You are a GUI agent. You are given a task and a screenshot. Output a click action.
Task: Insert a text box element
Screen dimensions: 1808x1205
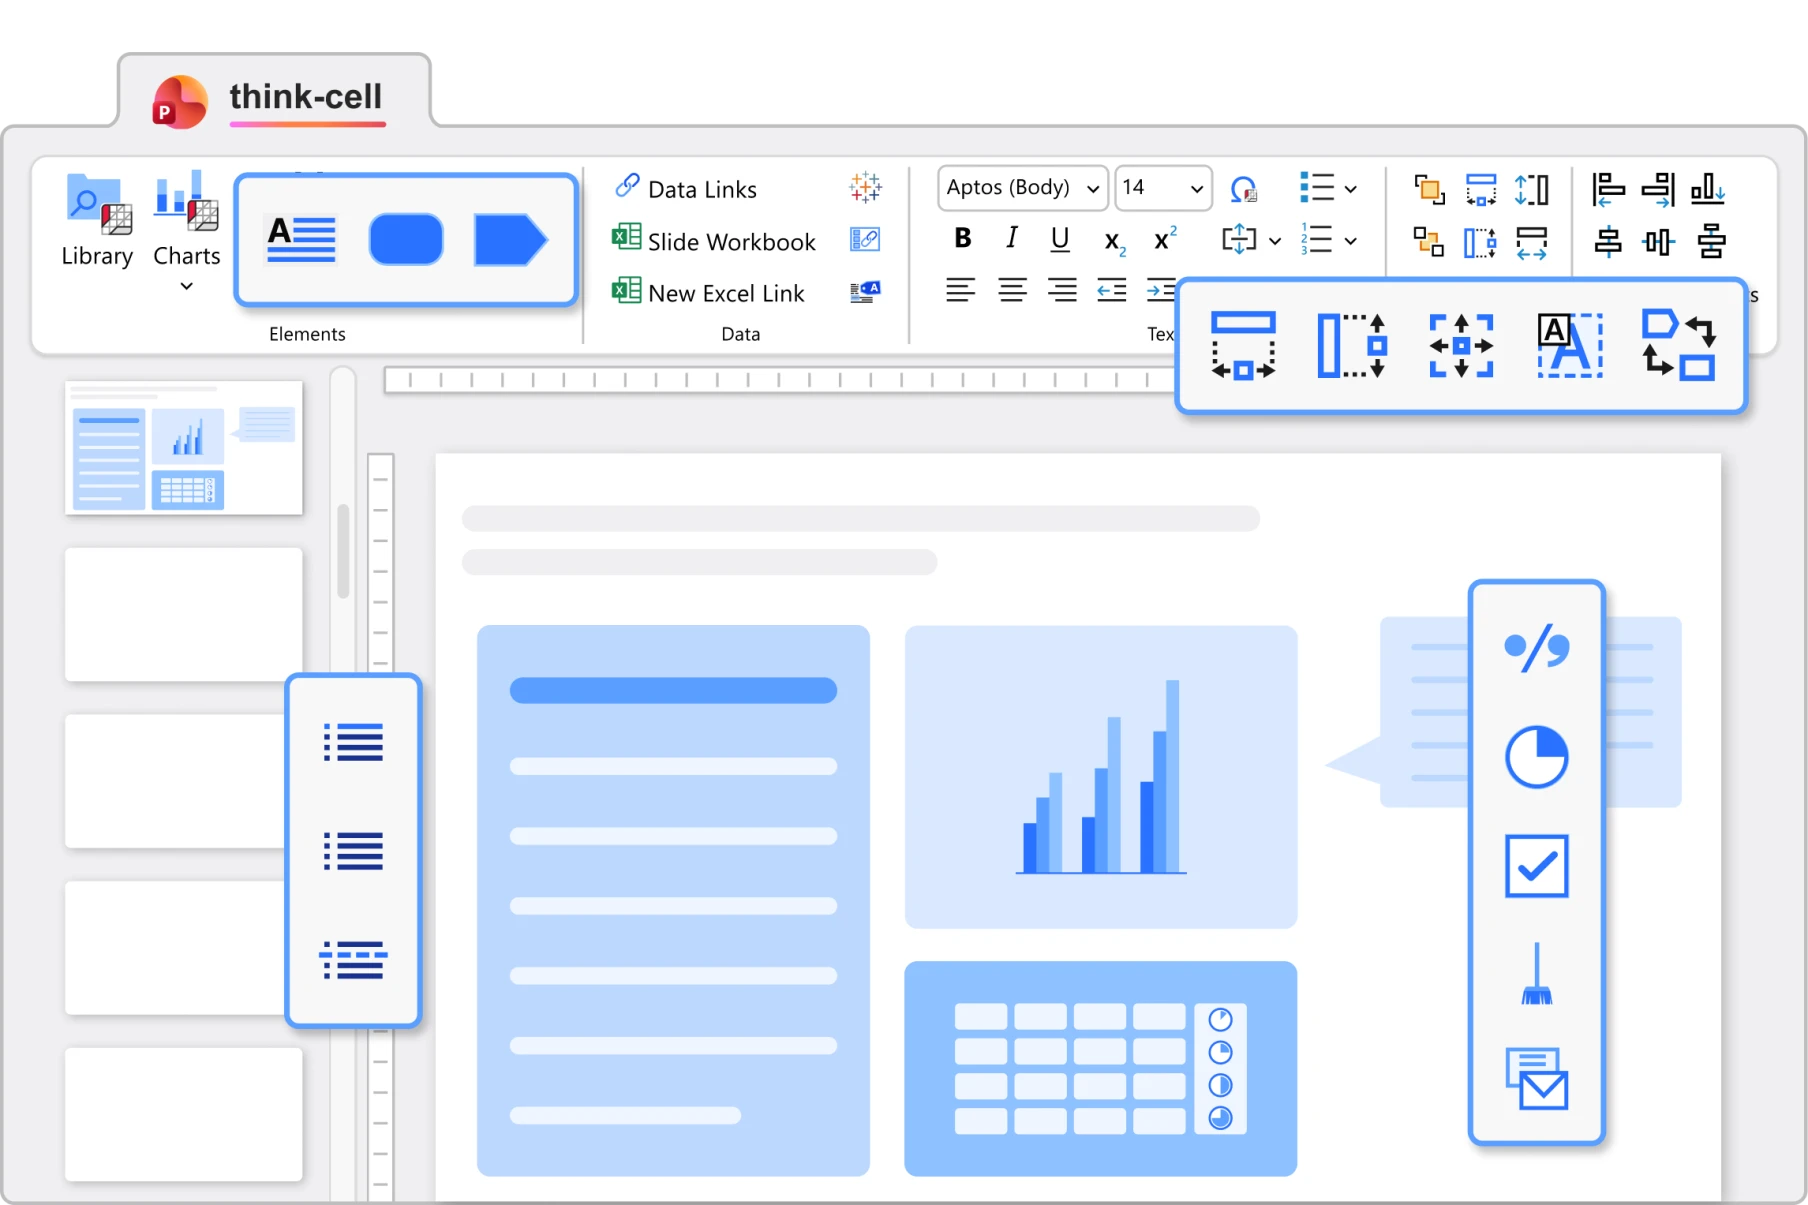(x=301, y=240)
